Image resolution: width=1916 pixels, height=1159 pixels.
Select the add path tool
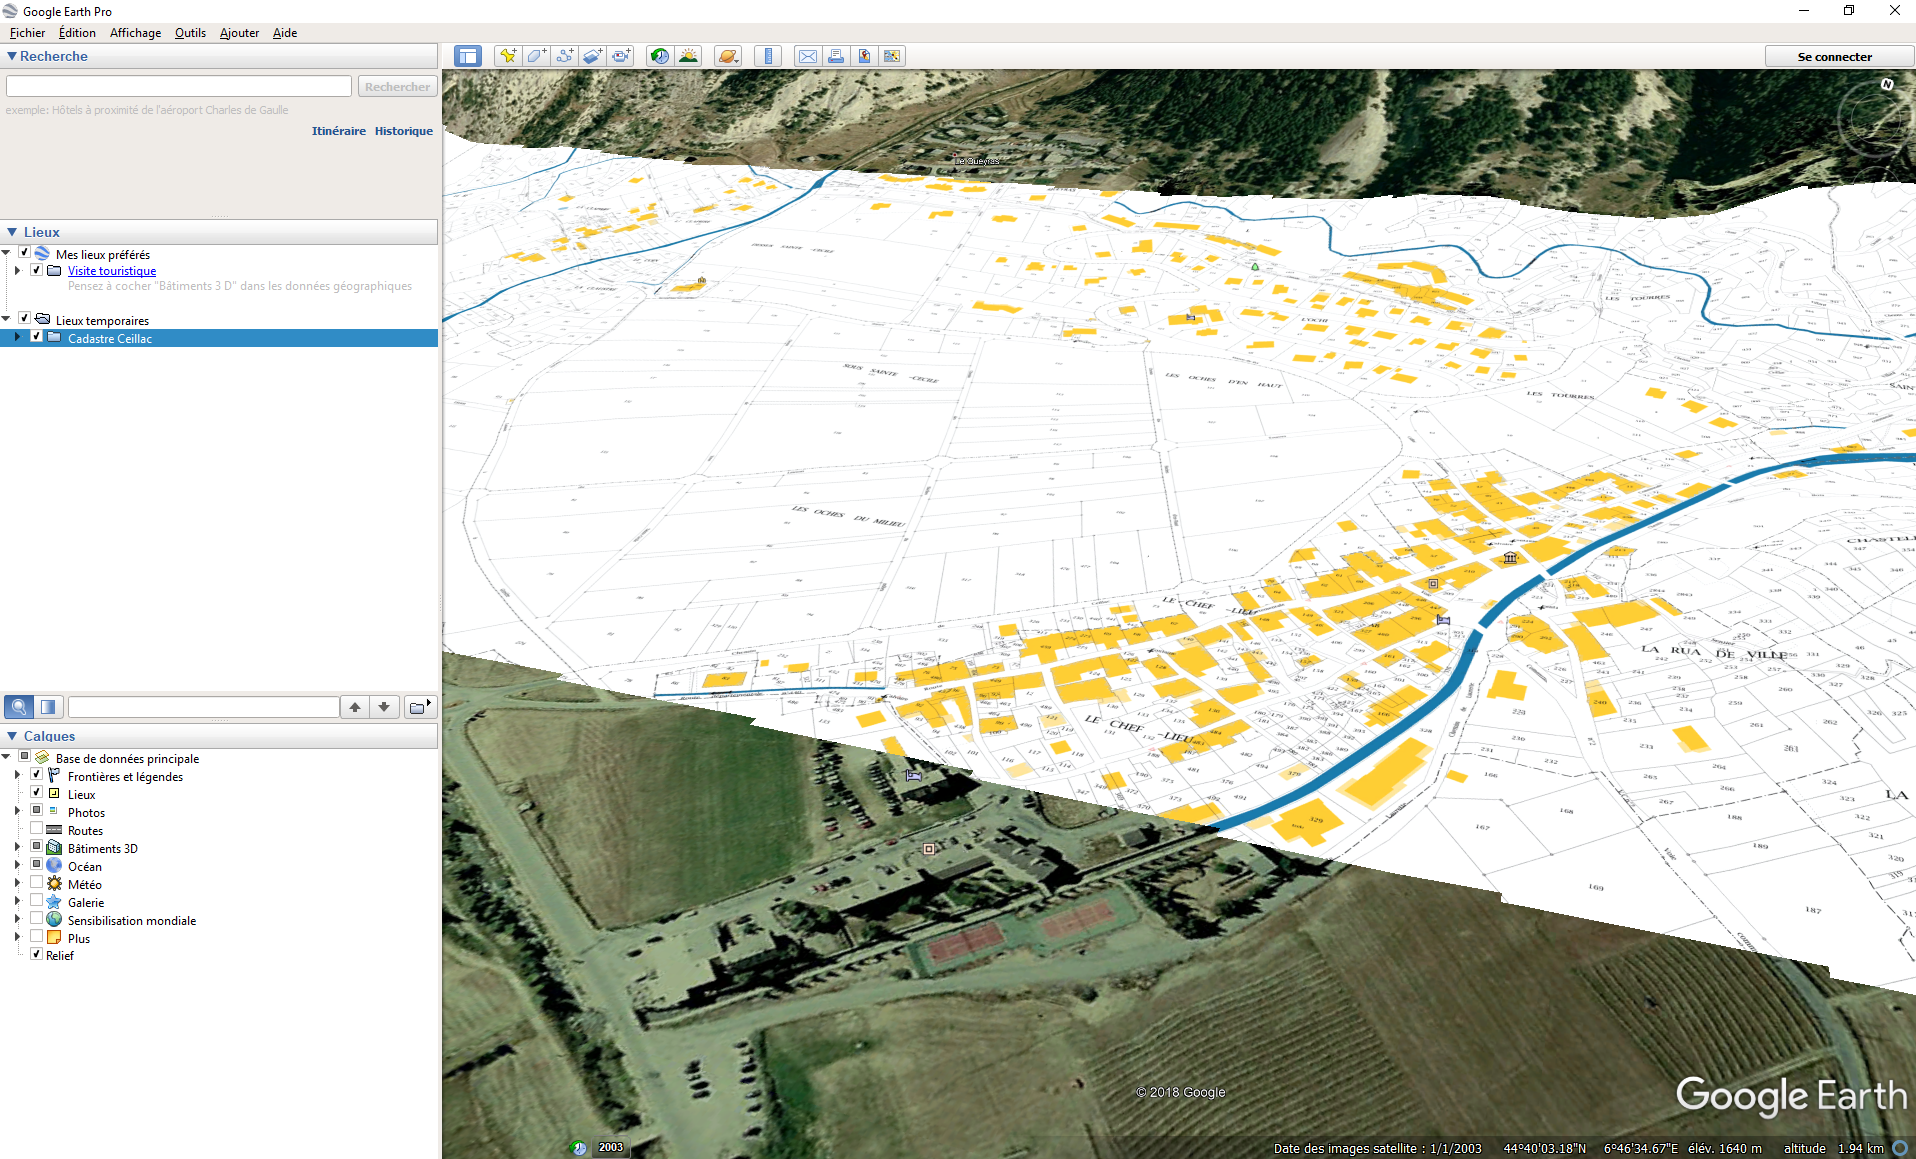pyautogui.click(x=564, y=56)
